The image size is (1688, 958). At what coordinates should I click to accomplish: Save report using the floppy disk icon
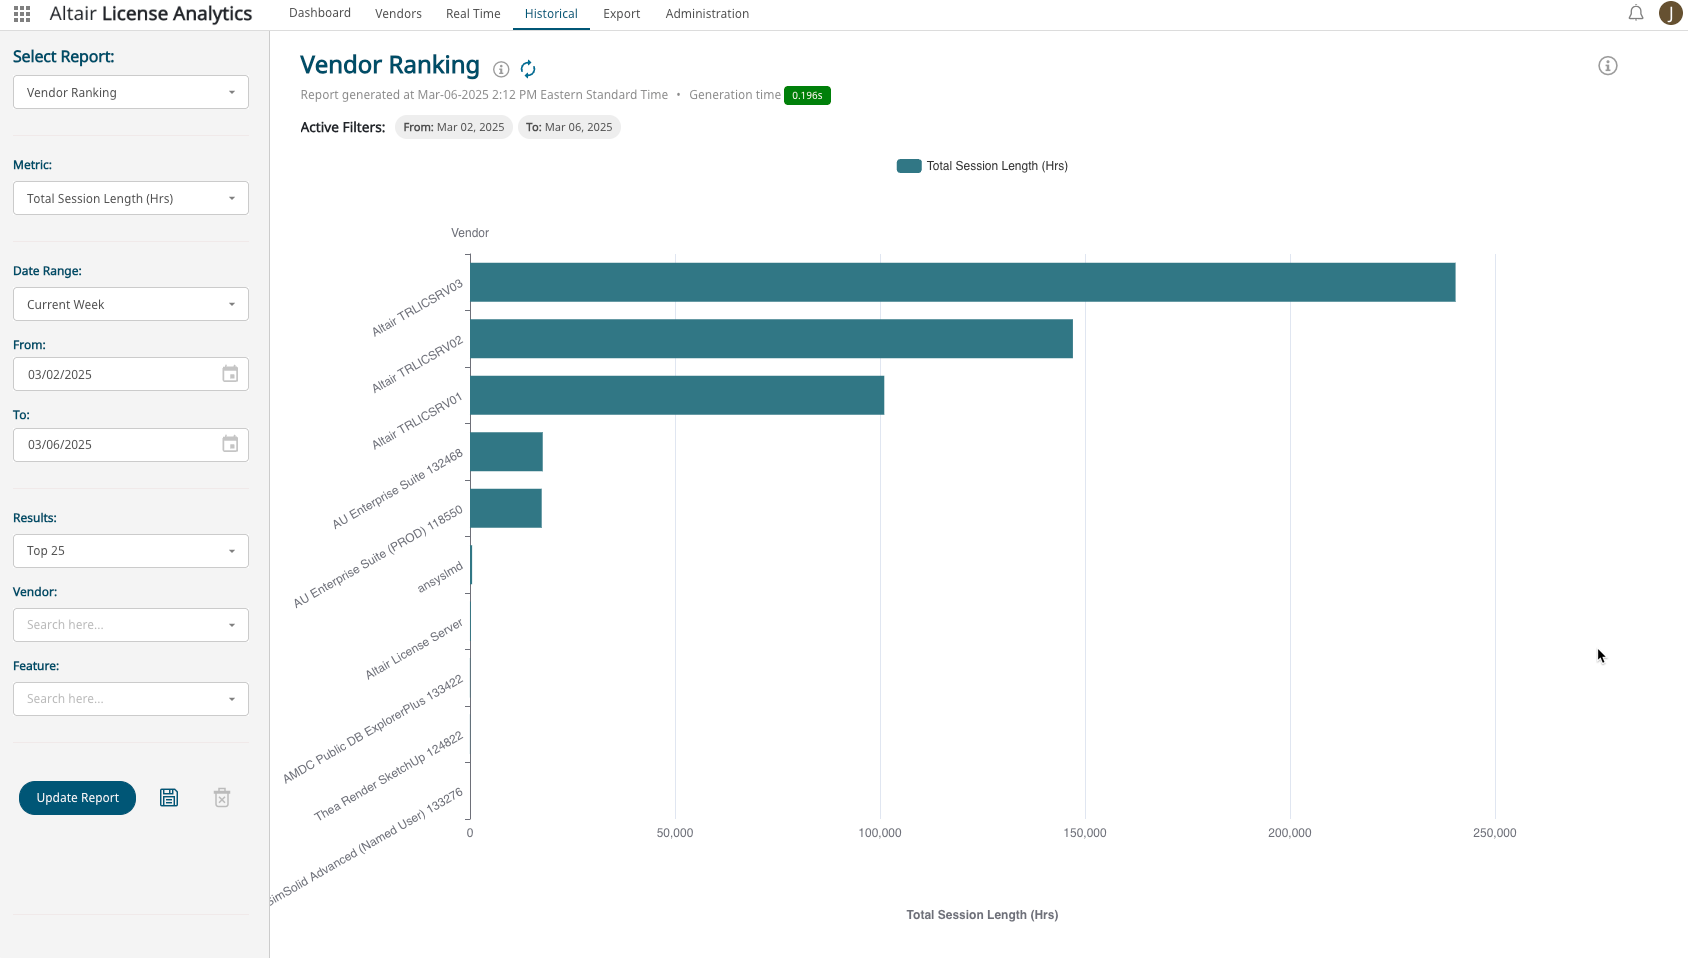point(169,797)
